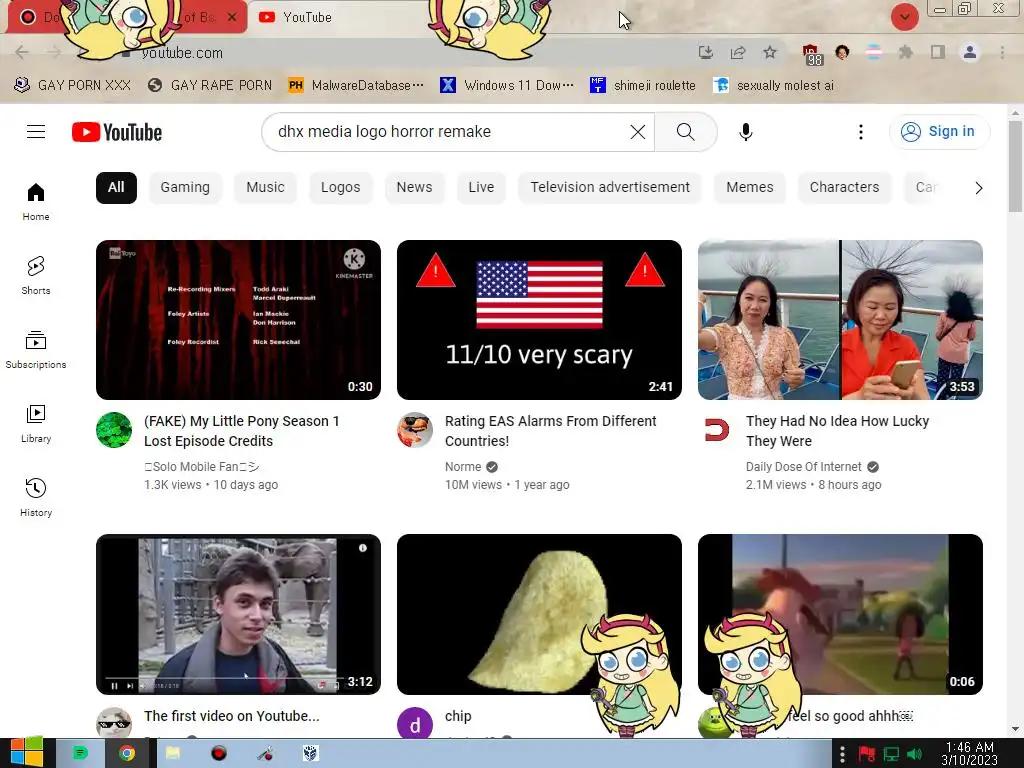Open 'Rating EAS Alarms From Different Countries!' title
The width and height of the screenshot is (1024, 768).
click(551, 431)
